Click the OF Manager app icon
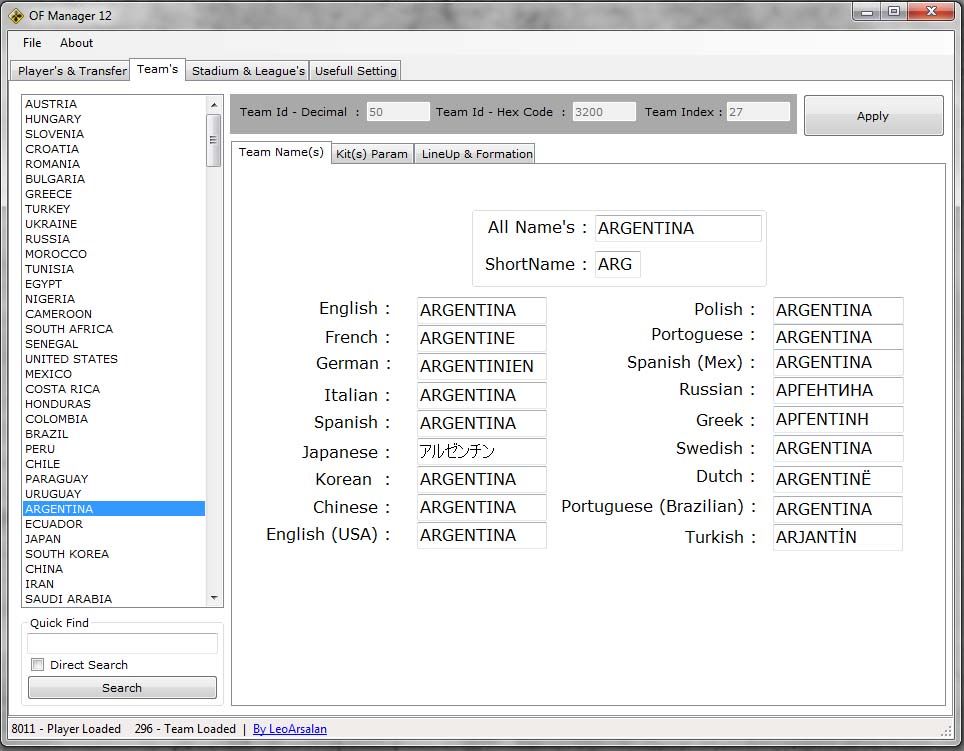Viewport: 964px width, 751px height. pyautogui.click(x=16, y=15)
